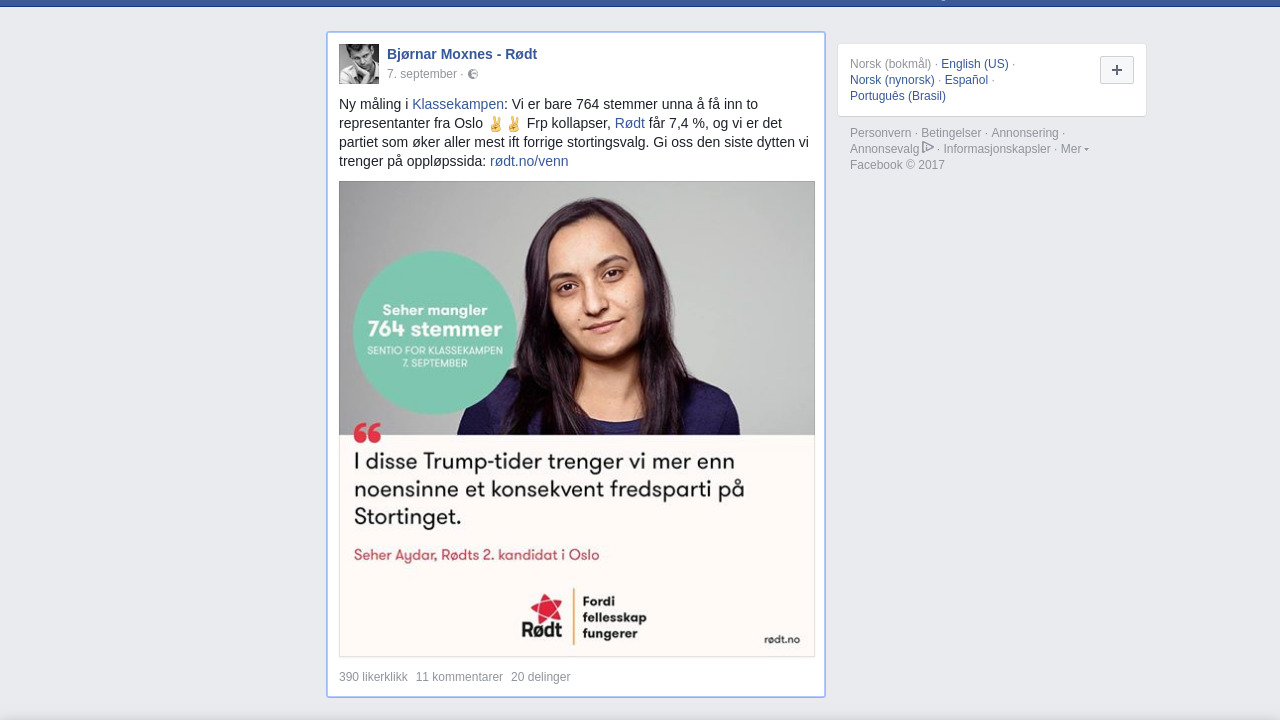
Task: View the 20 delinger
Action: coord(540,677)
